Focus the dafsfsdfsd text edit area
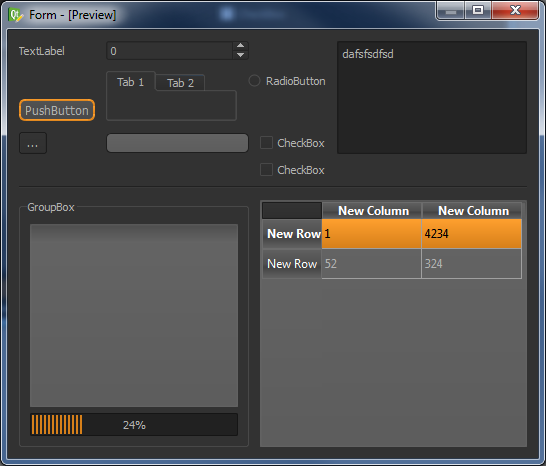546x466 pixels. (x=432, y=98)
